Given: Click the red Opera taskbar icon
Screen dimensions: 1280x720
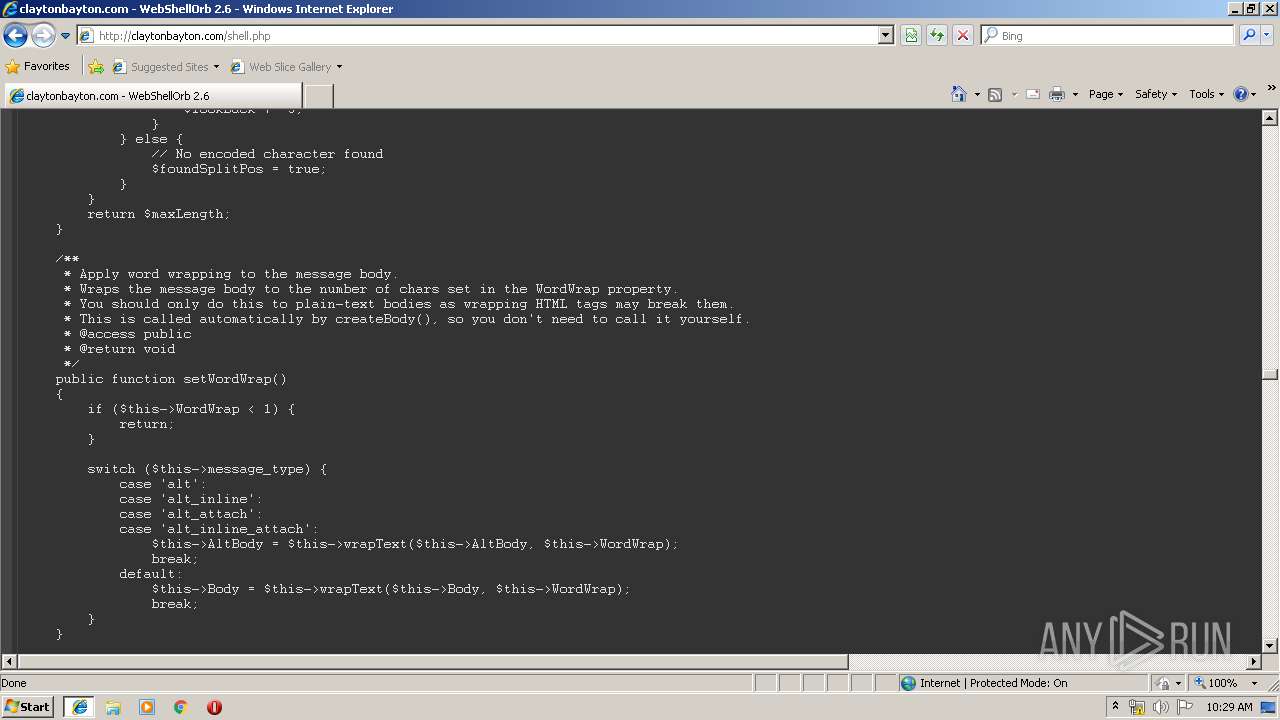Looking at the screenshot, I should 214,707.
